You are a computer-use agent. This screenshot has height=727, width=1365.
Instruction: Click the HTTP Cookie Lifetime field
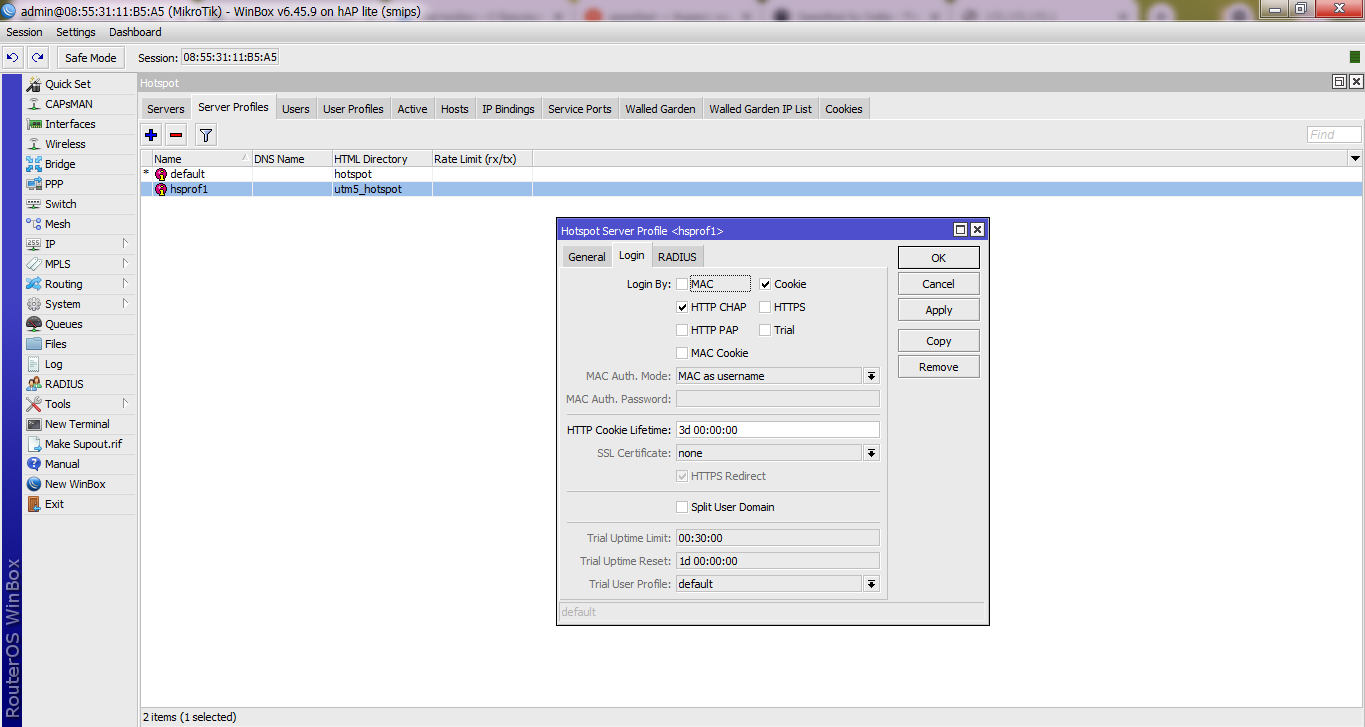pyautogui.click(x=777, y=430)
